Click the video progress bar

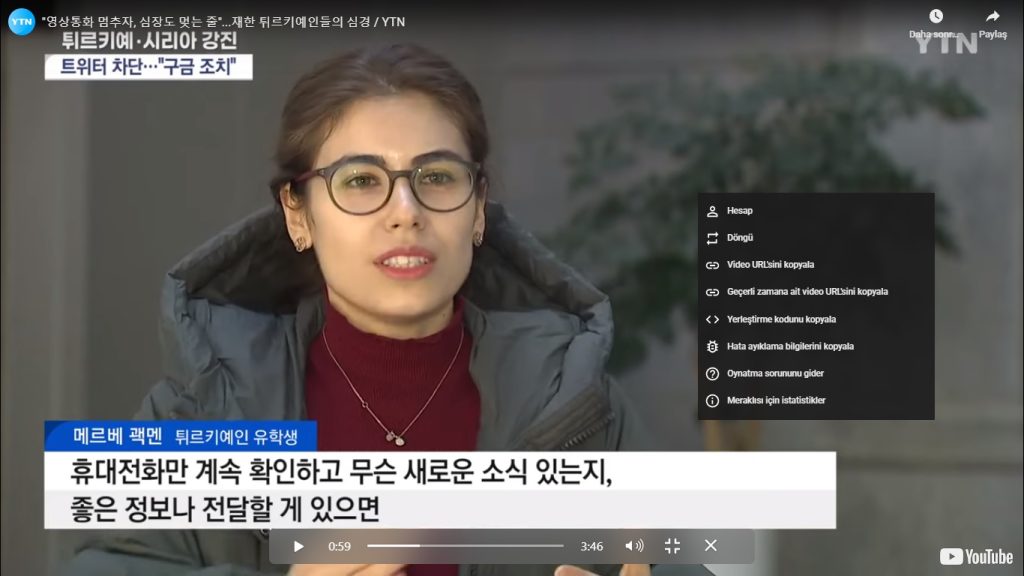465,546
